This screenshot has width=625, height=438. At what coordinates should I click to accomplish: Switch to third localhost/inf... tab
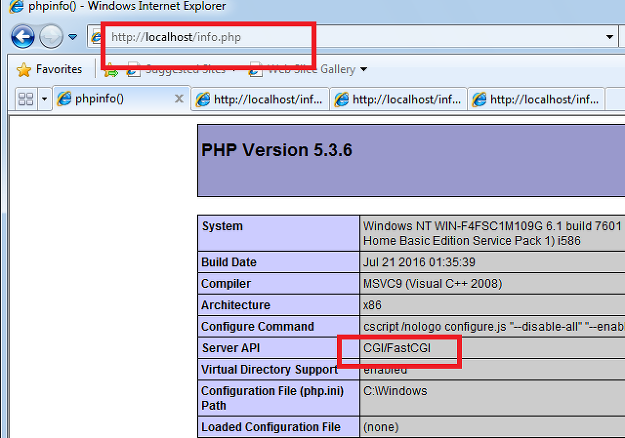click(x=398, y=99)
